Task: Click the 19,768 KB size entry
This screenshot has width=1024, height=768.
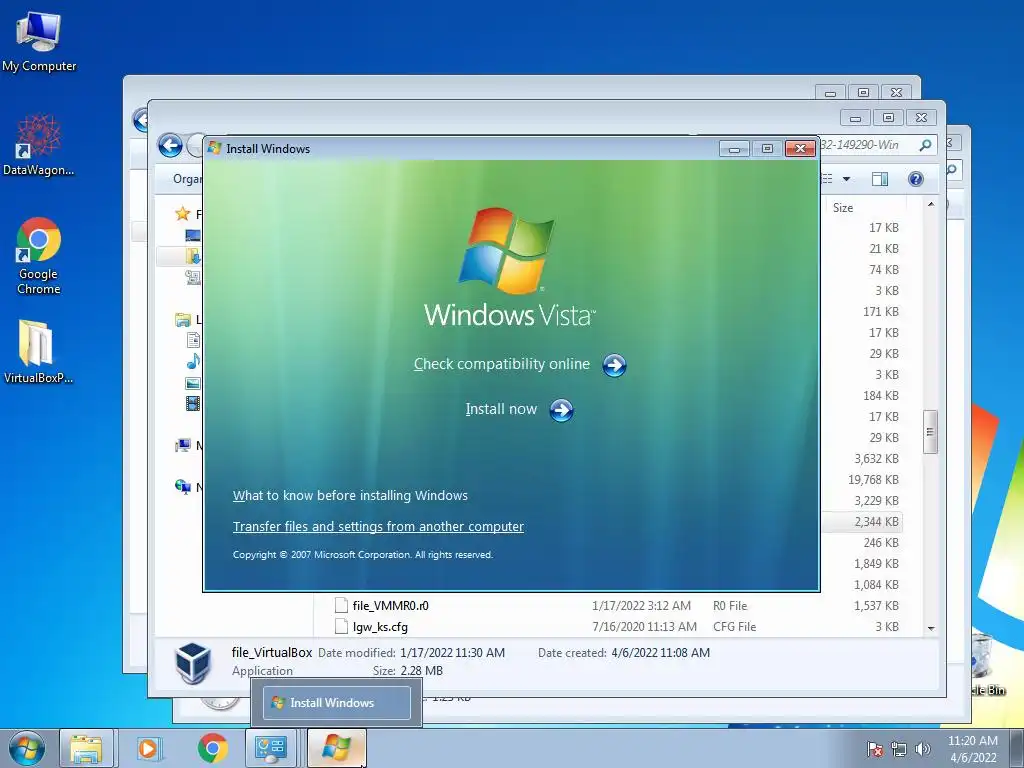Action: (873, 479)
